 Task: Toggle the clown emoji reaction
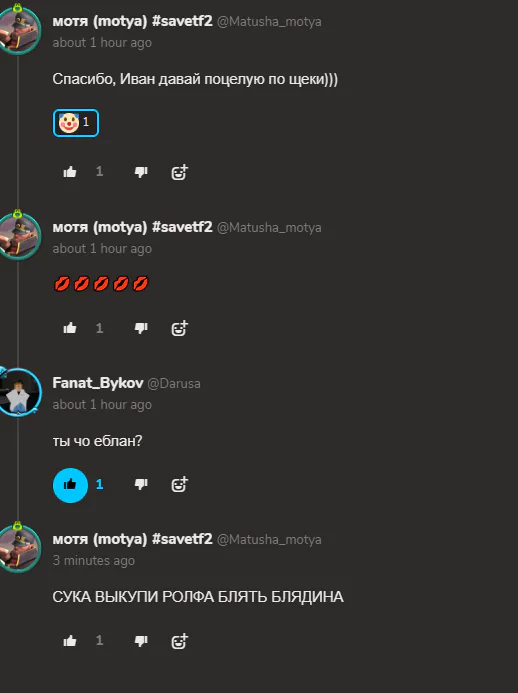76,123
